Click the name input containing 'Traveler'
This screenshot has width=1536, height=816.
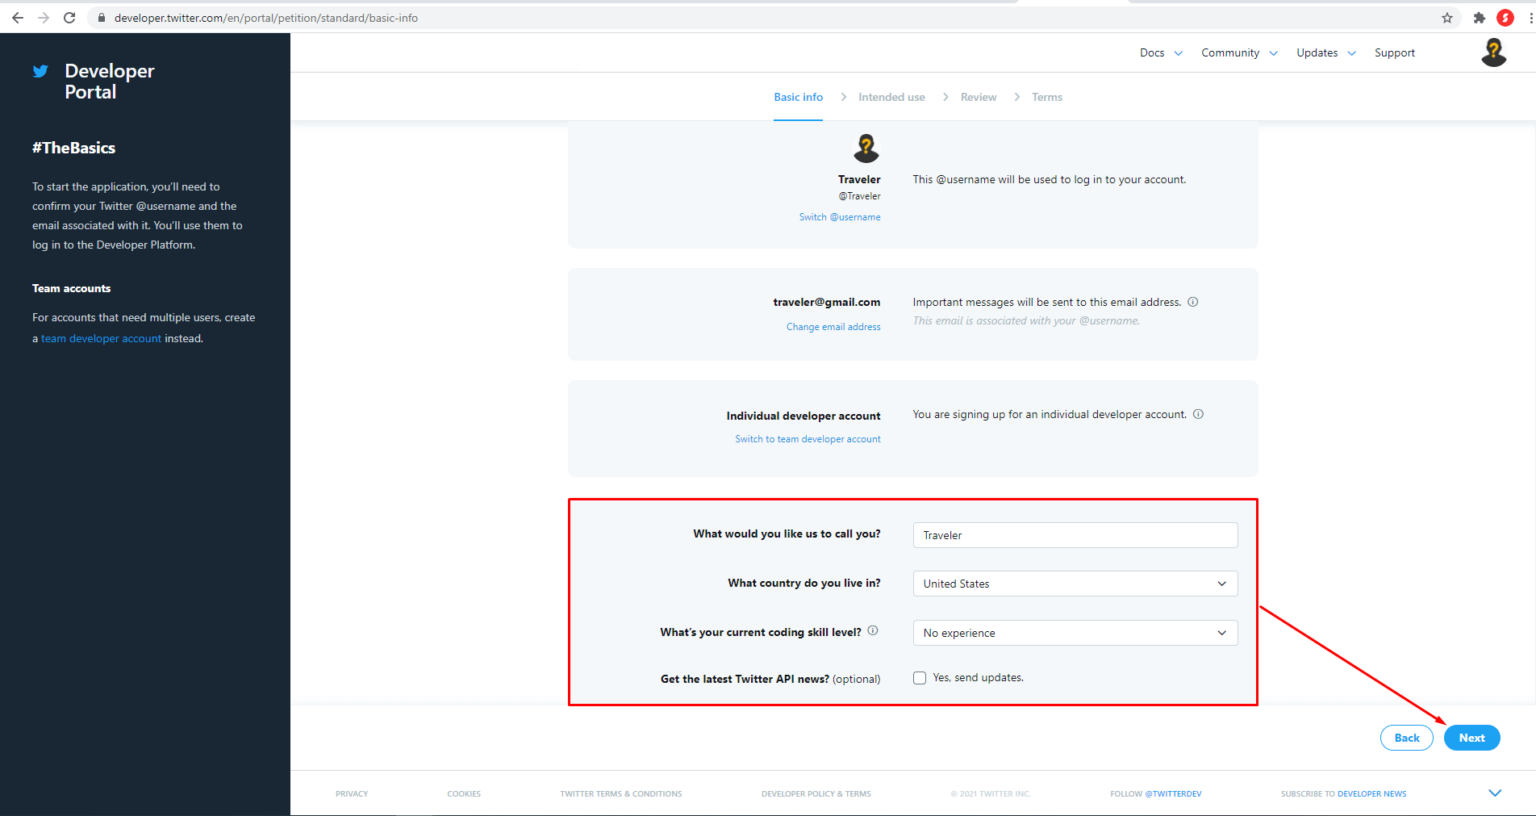coord(1075,534)
